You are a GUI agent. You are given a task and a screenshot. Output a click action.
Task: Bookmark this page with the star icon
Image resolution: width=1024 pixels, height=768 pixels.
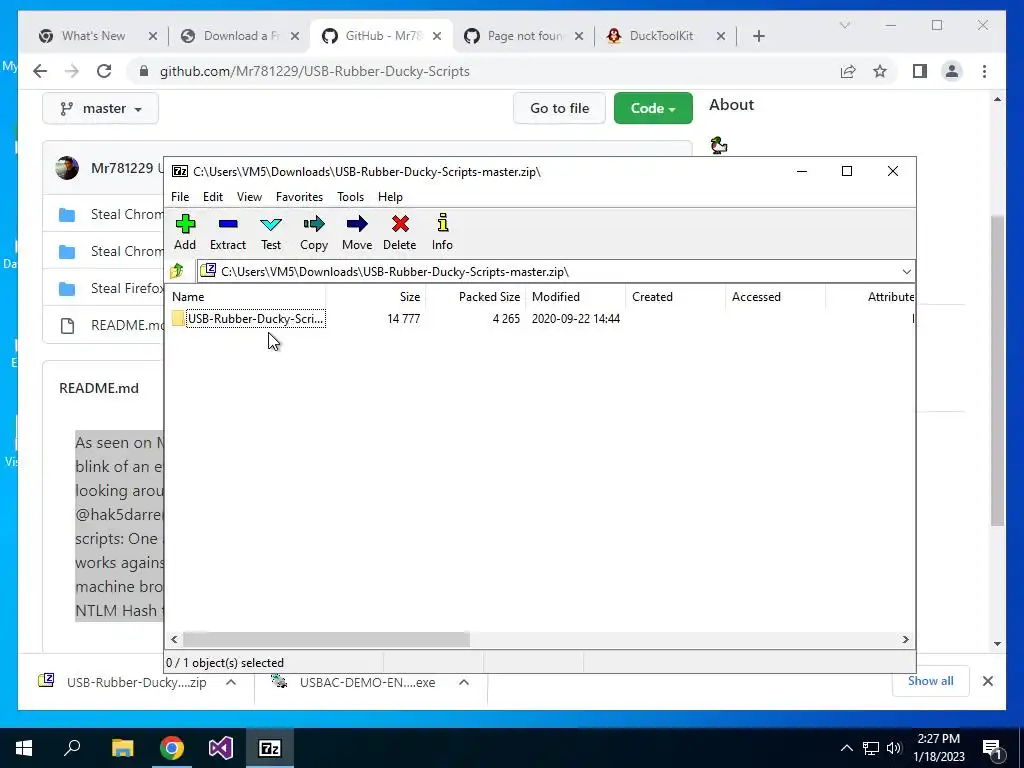point(880,71)
